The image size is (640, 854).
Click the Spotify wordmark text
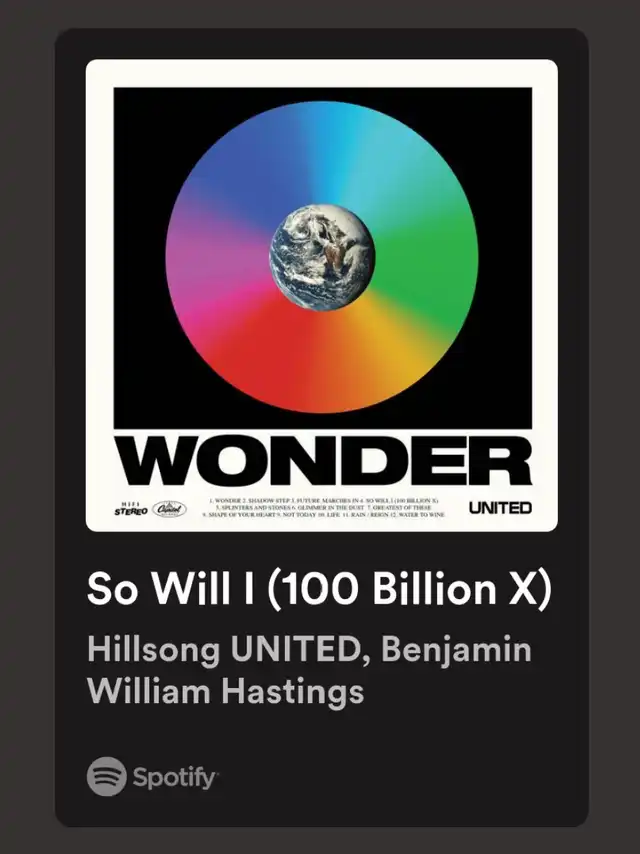click(x=174, y=778)
